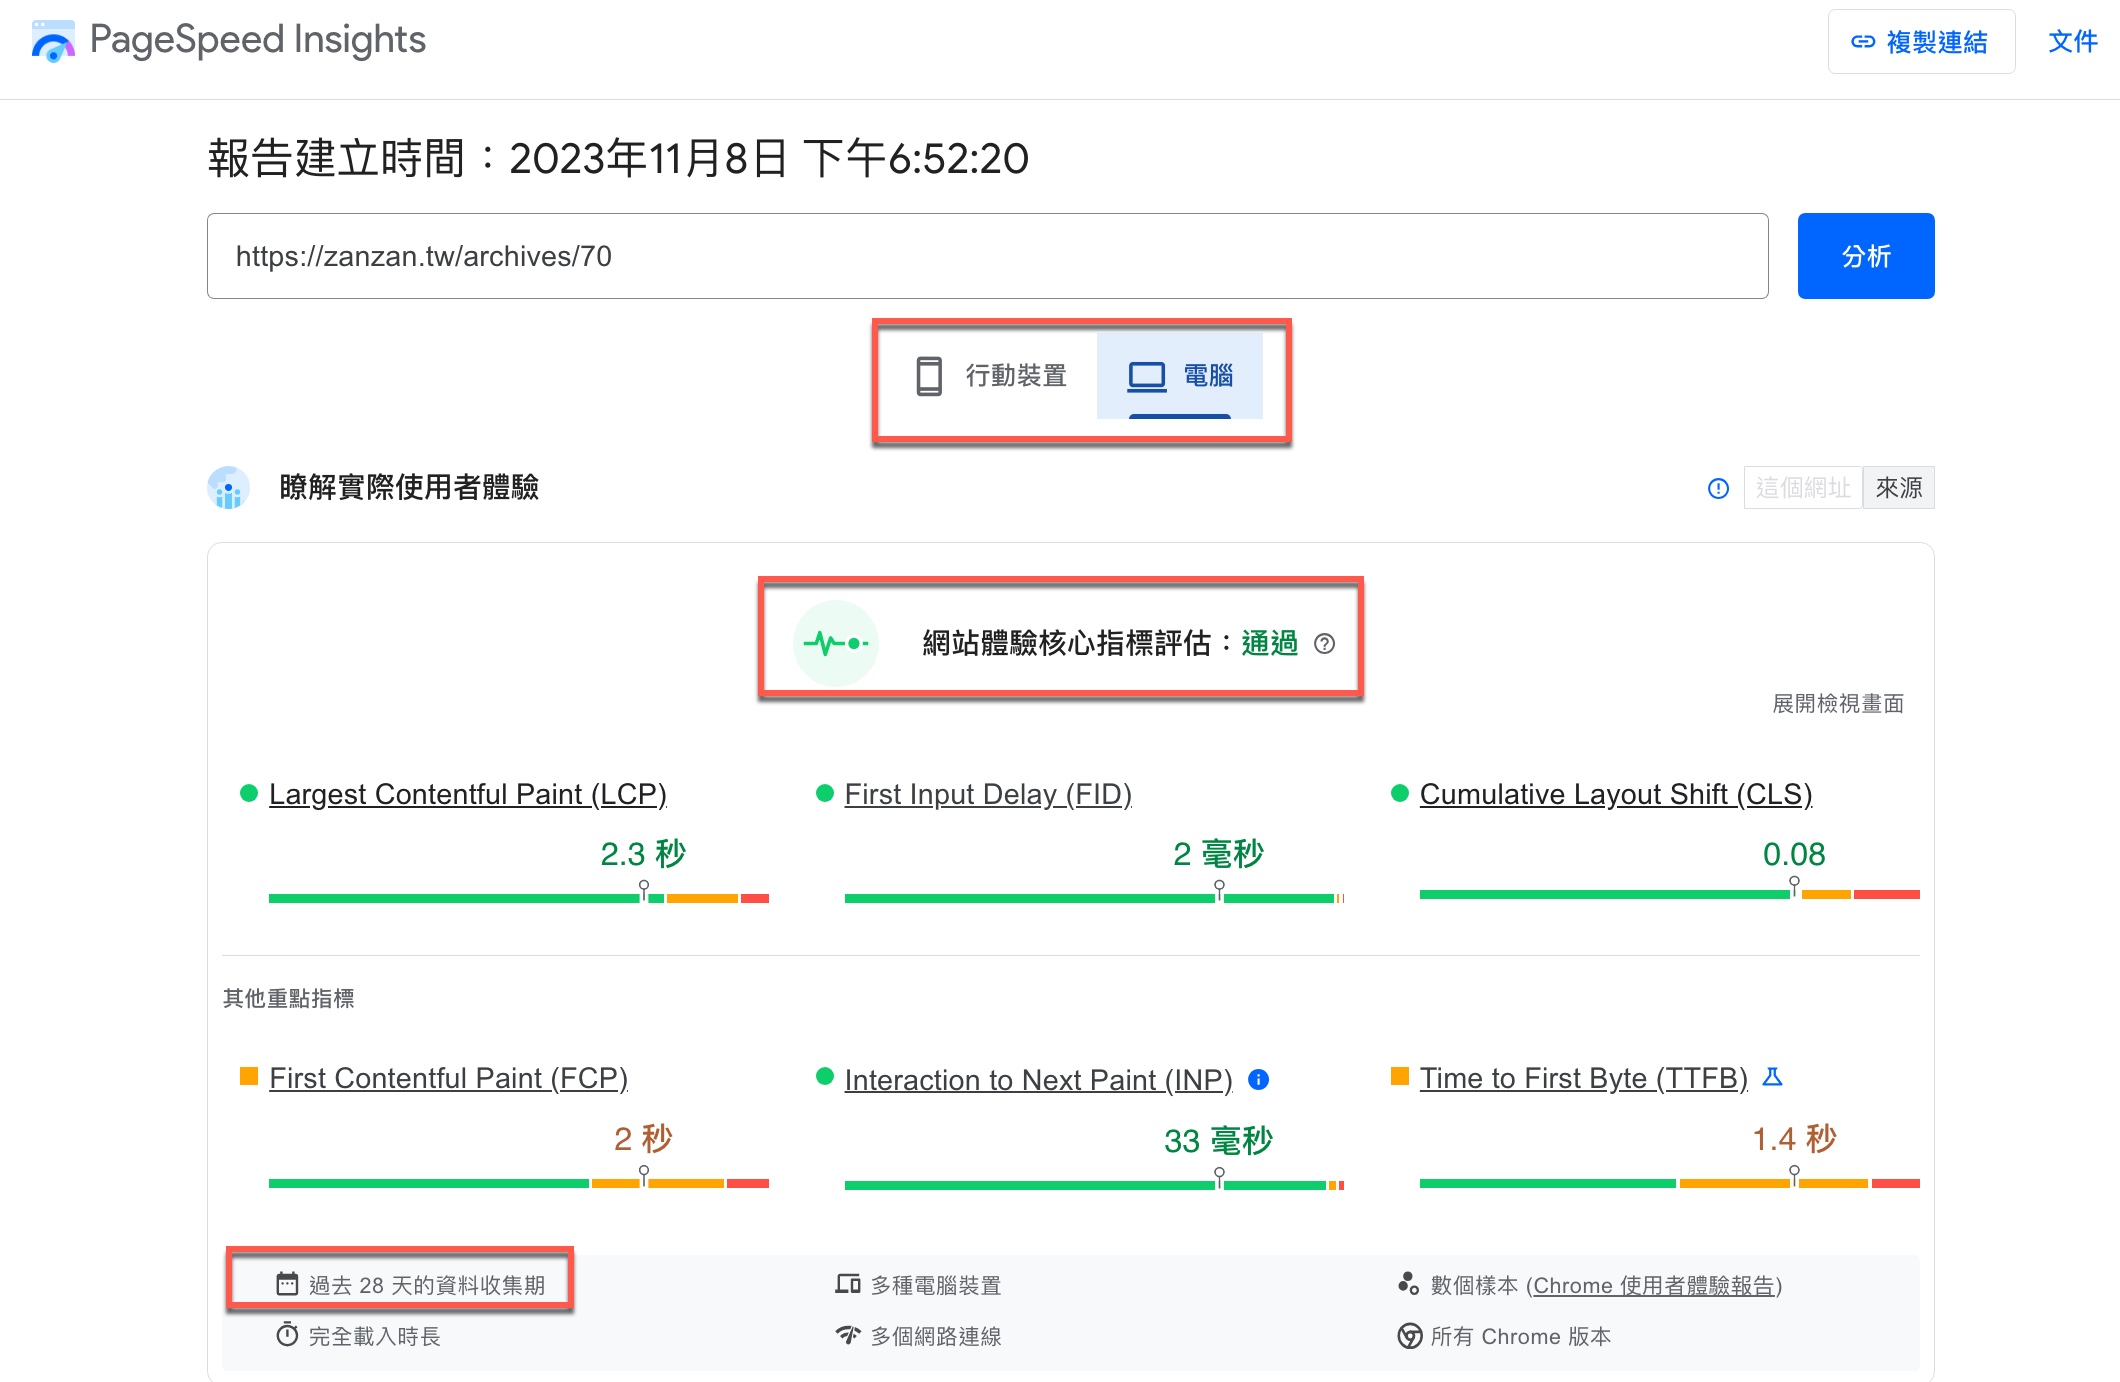Click the link icon in 複製連結 button
The height and width of the screenshot is (1382, 2120).
click(1862, 42)
